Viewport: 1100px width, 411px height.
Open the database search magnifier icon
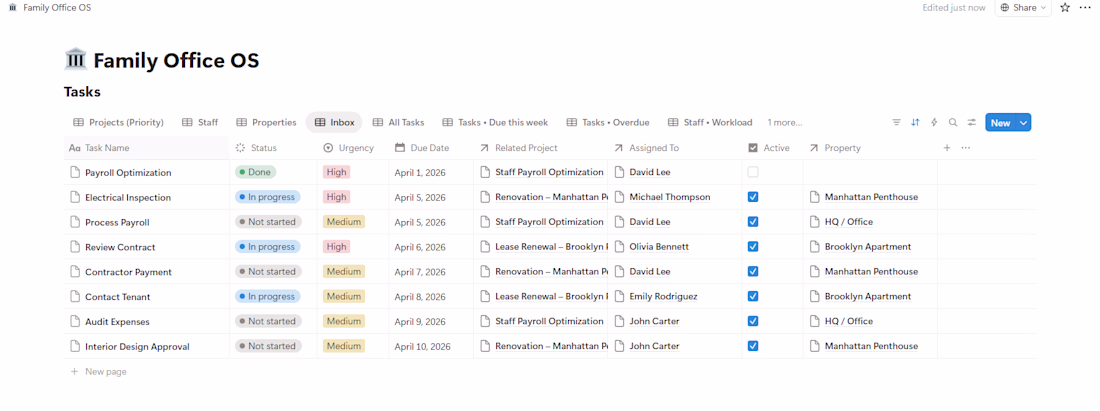953,122
